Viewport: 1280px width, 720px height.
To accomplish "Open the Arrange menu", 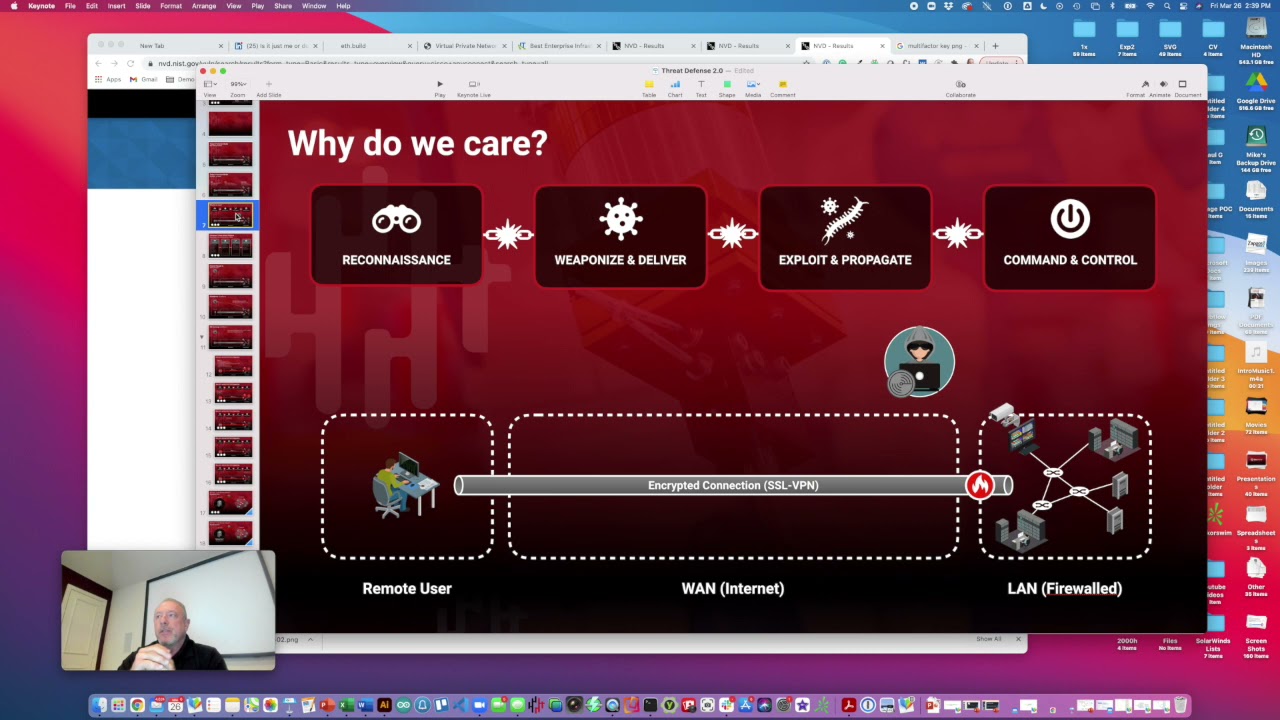I will [x=204, y=6].
